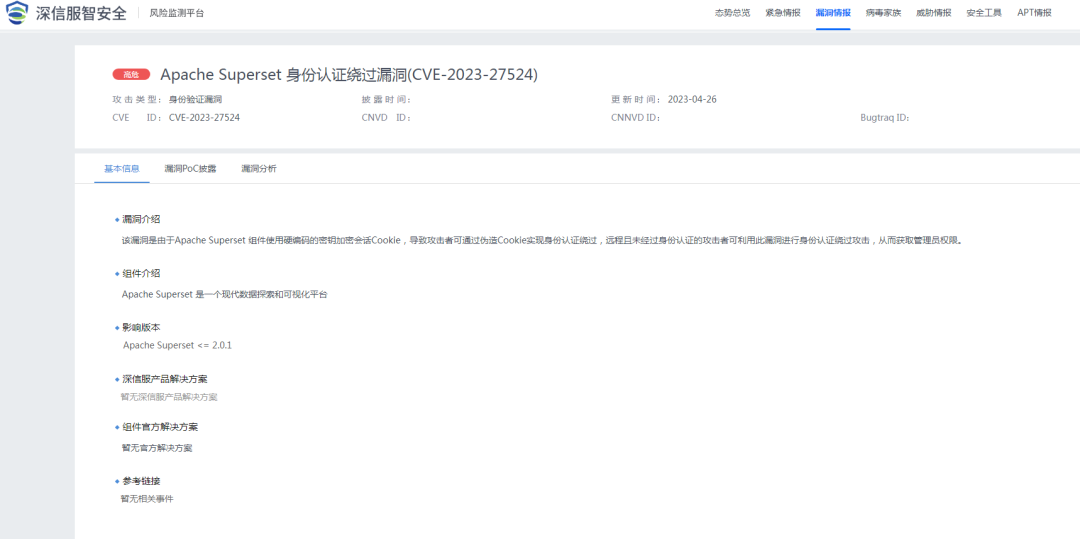The width and height of the screenshot is (1080, 539).
Task: Click the hardcoded Cookie key vulnerability description
Action: 542,240
